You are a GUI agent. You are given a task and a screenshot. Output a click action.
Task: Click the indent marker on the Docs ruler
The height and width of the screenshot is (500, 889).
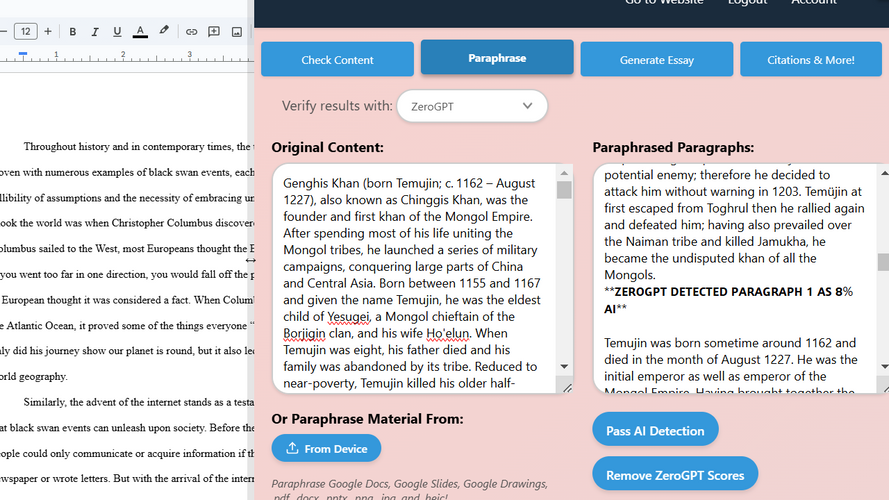(23, 53)
